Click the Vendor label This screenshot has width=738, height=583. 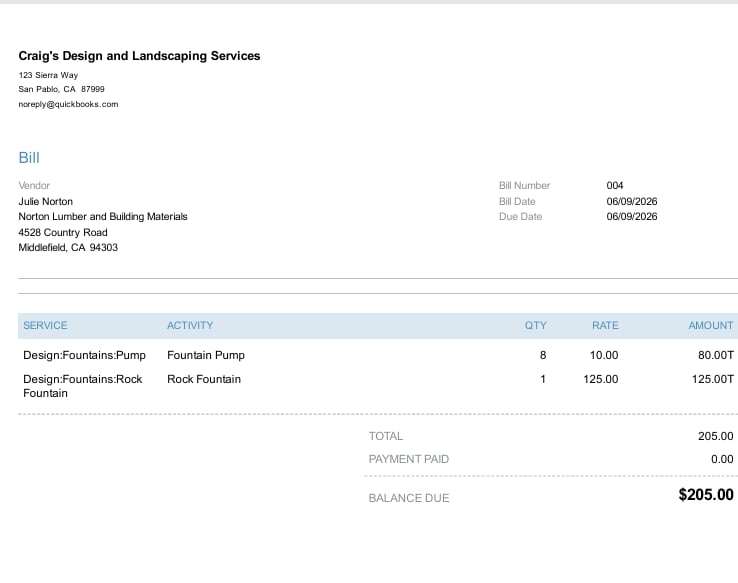coord(34,185)
